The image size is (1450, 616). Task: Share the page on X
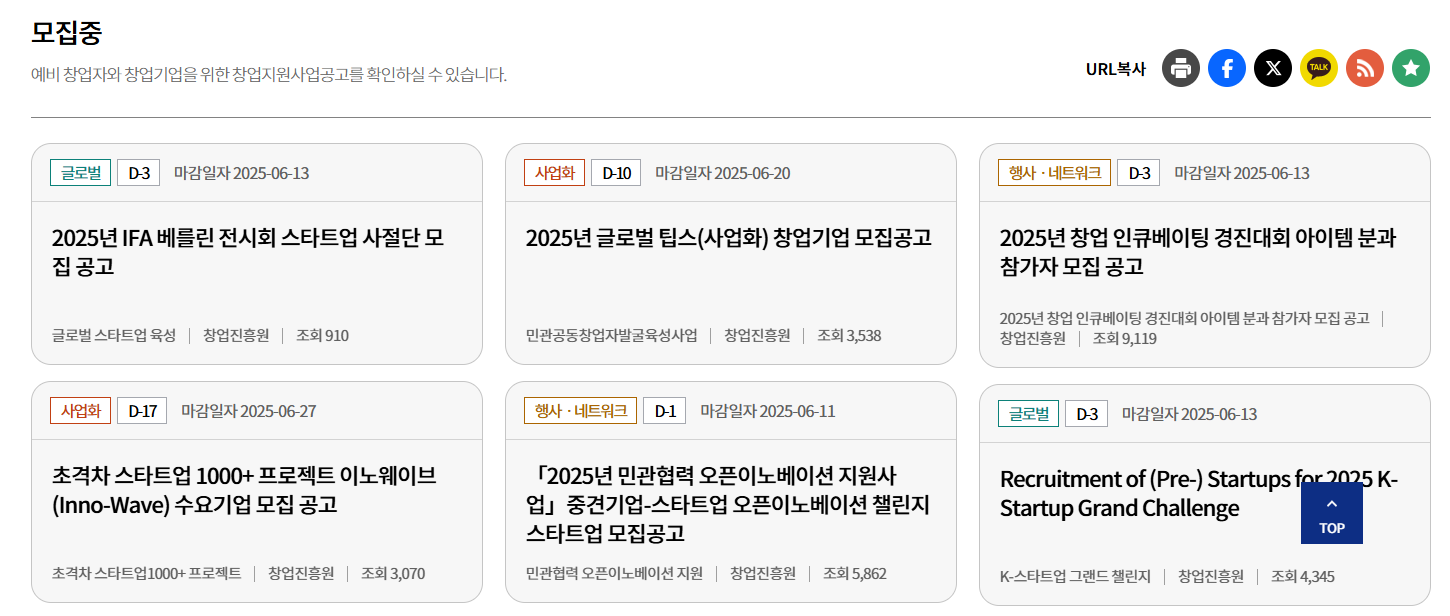click(x=1272, y=68)
